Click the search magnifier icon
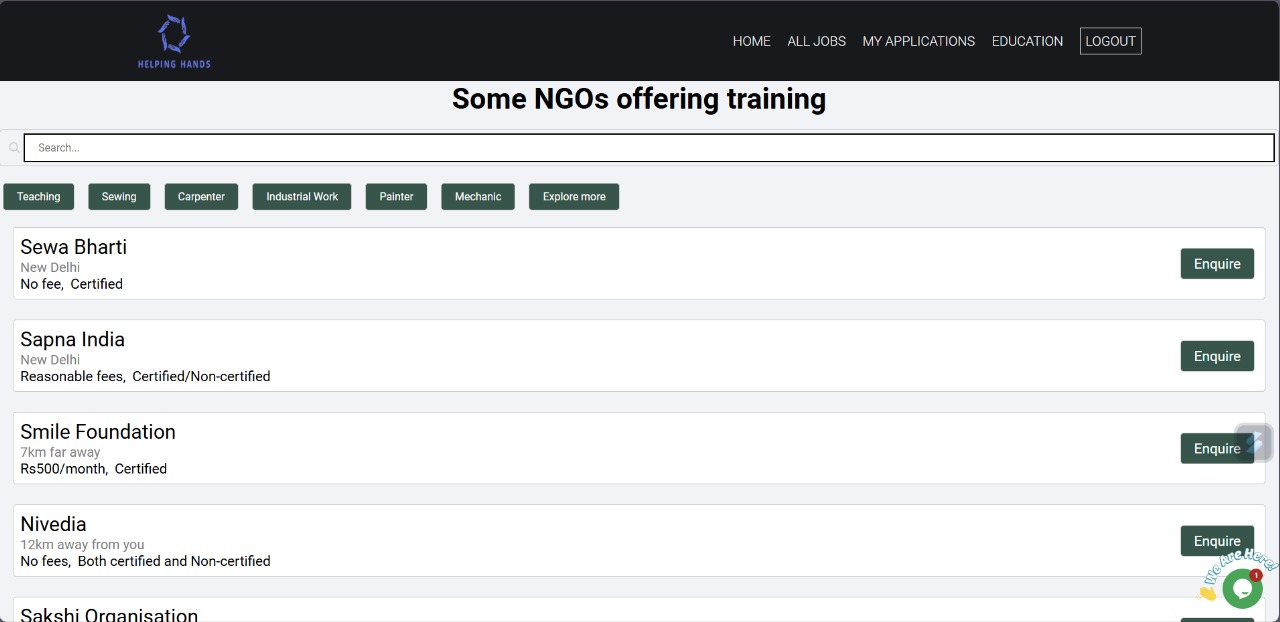 (x=14, y=148)
